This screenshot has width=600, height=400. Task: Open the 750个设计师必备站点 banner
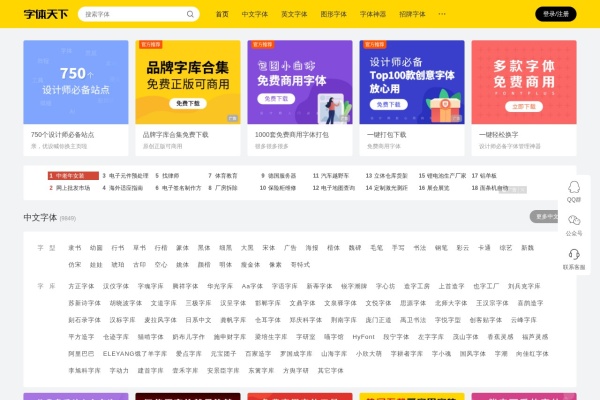click(x=76, y=82)
